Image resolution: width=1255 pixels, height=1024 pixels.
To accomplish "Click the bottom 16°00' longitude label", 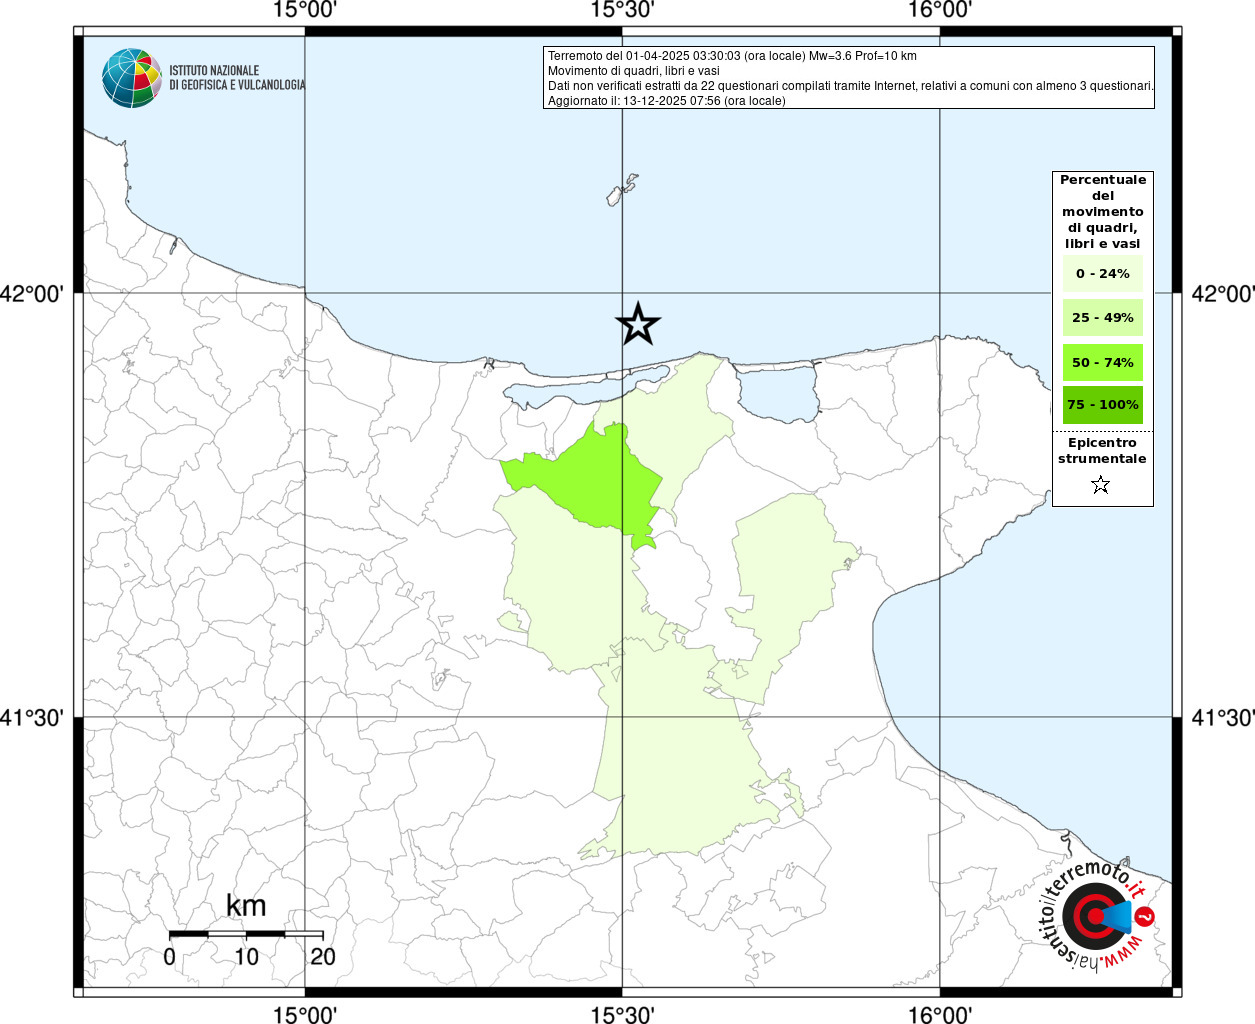I will 940,1014.
